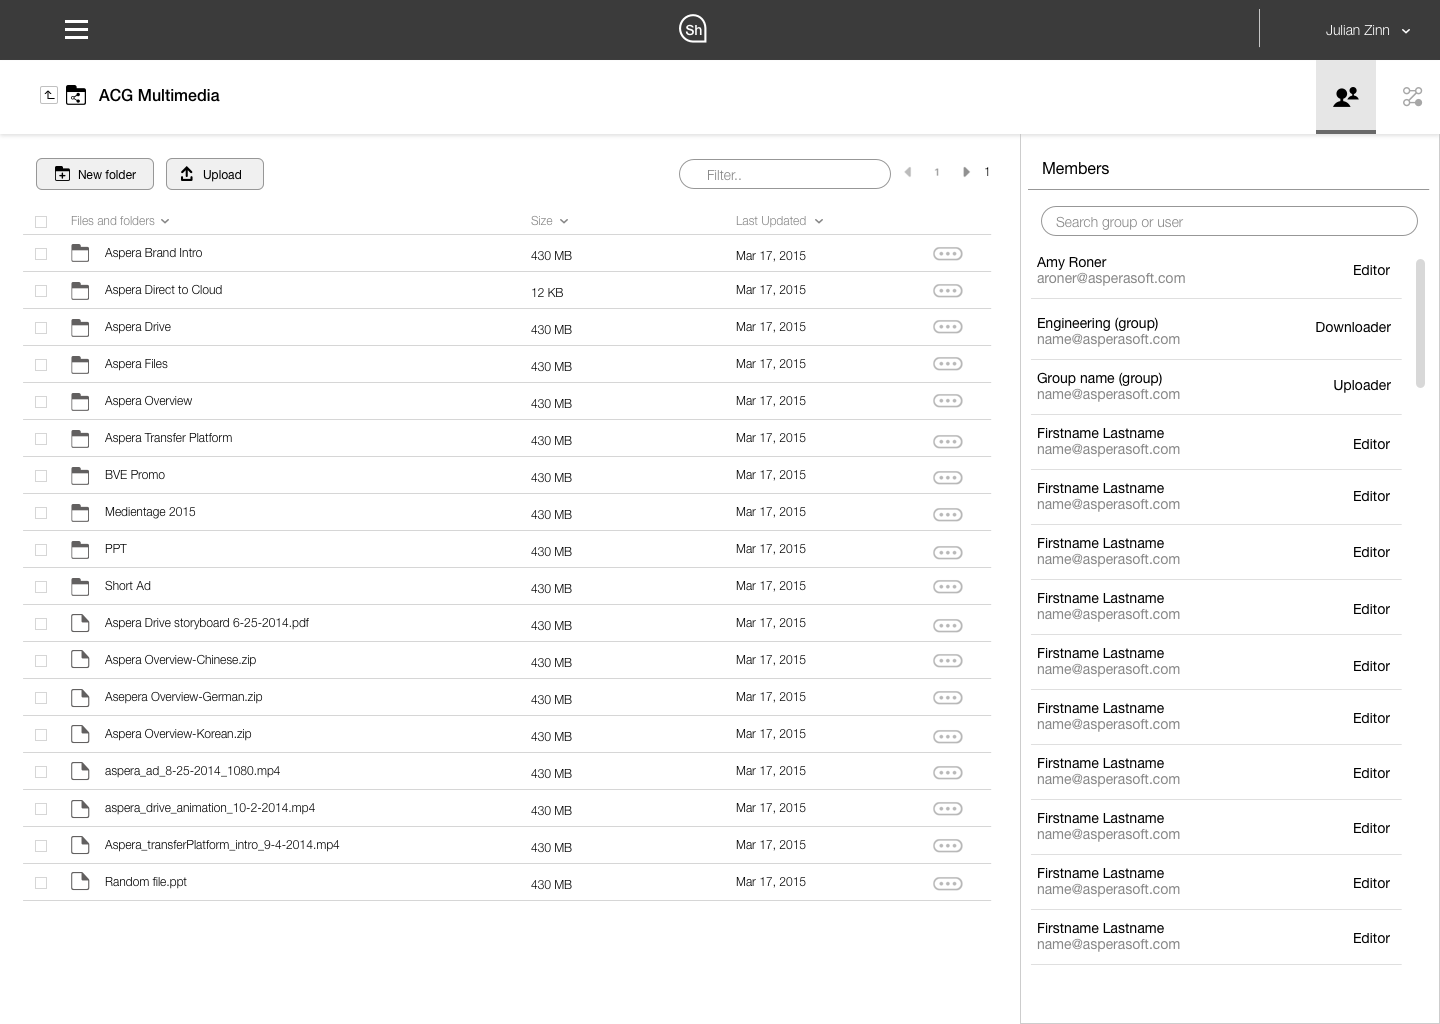Expand the Julian Zinn user menu
The height and width of the screenshot is (1024, 1440).
(x=1367, y=30)
